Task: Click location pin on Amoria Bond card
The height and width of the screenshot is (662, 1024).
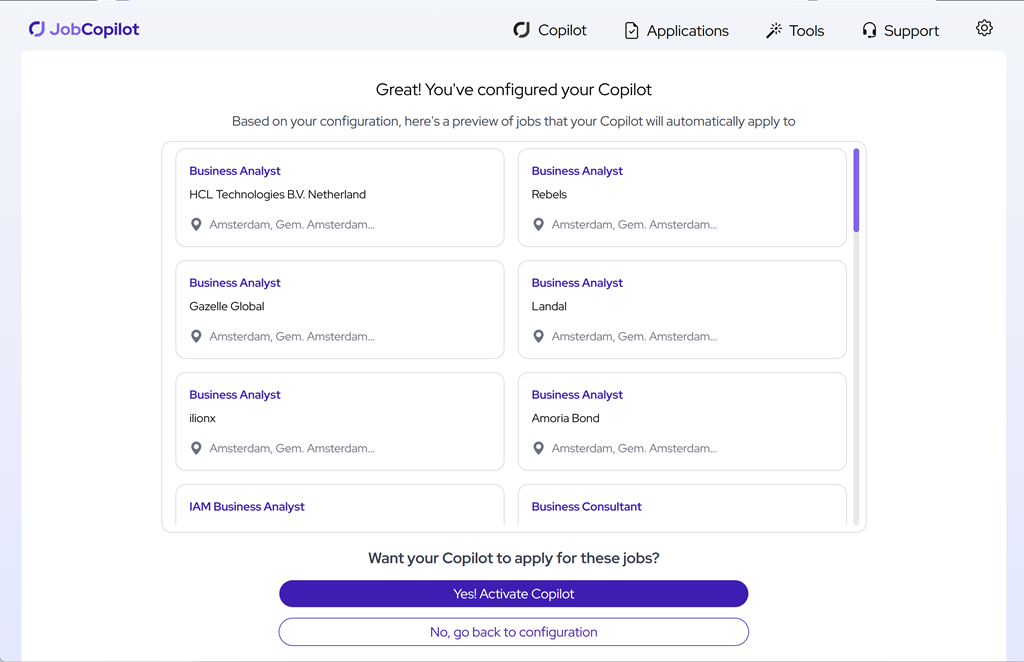Action: pos(538,449)
